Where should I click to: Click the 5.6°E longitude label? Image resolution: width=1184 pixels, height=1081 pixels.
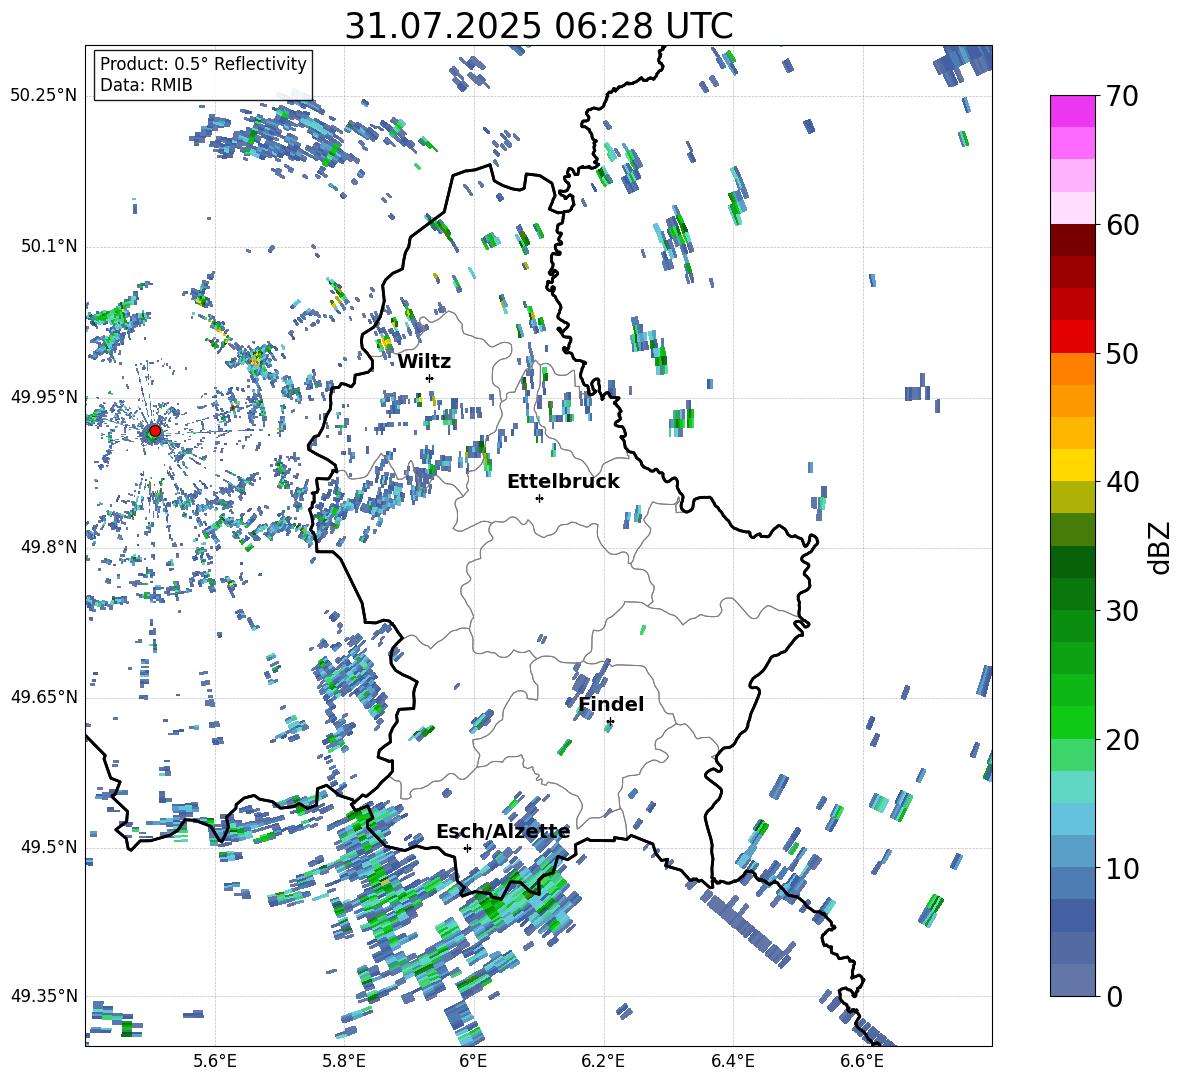pos(215,1061)
